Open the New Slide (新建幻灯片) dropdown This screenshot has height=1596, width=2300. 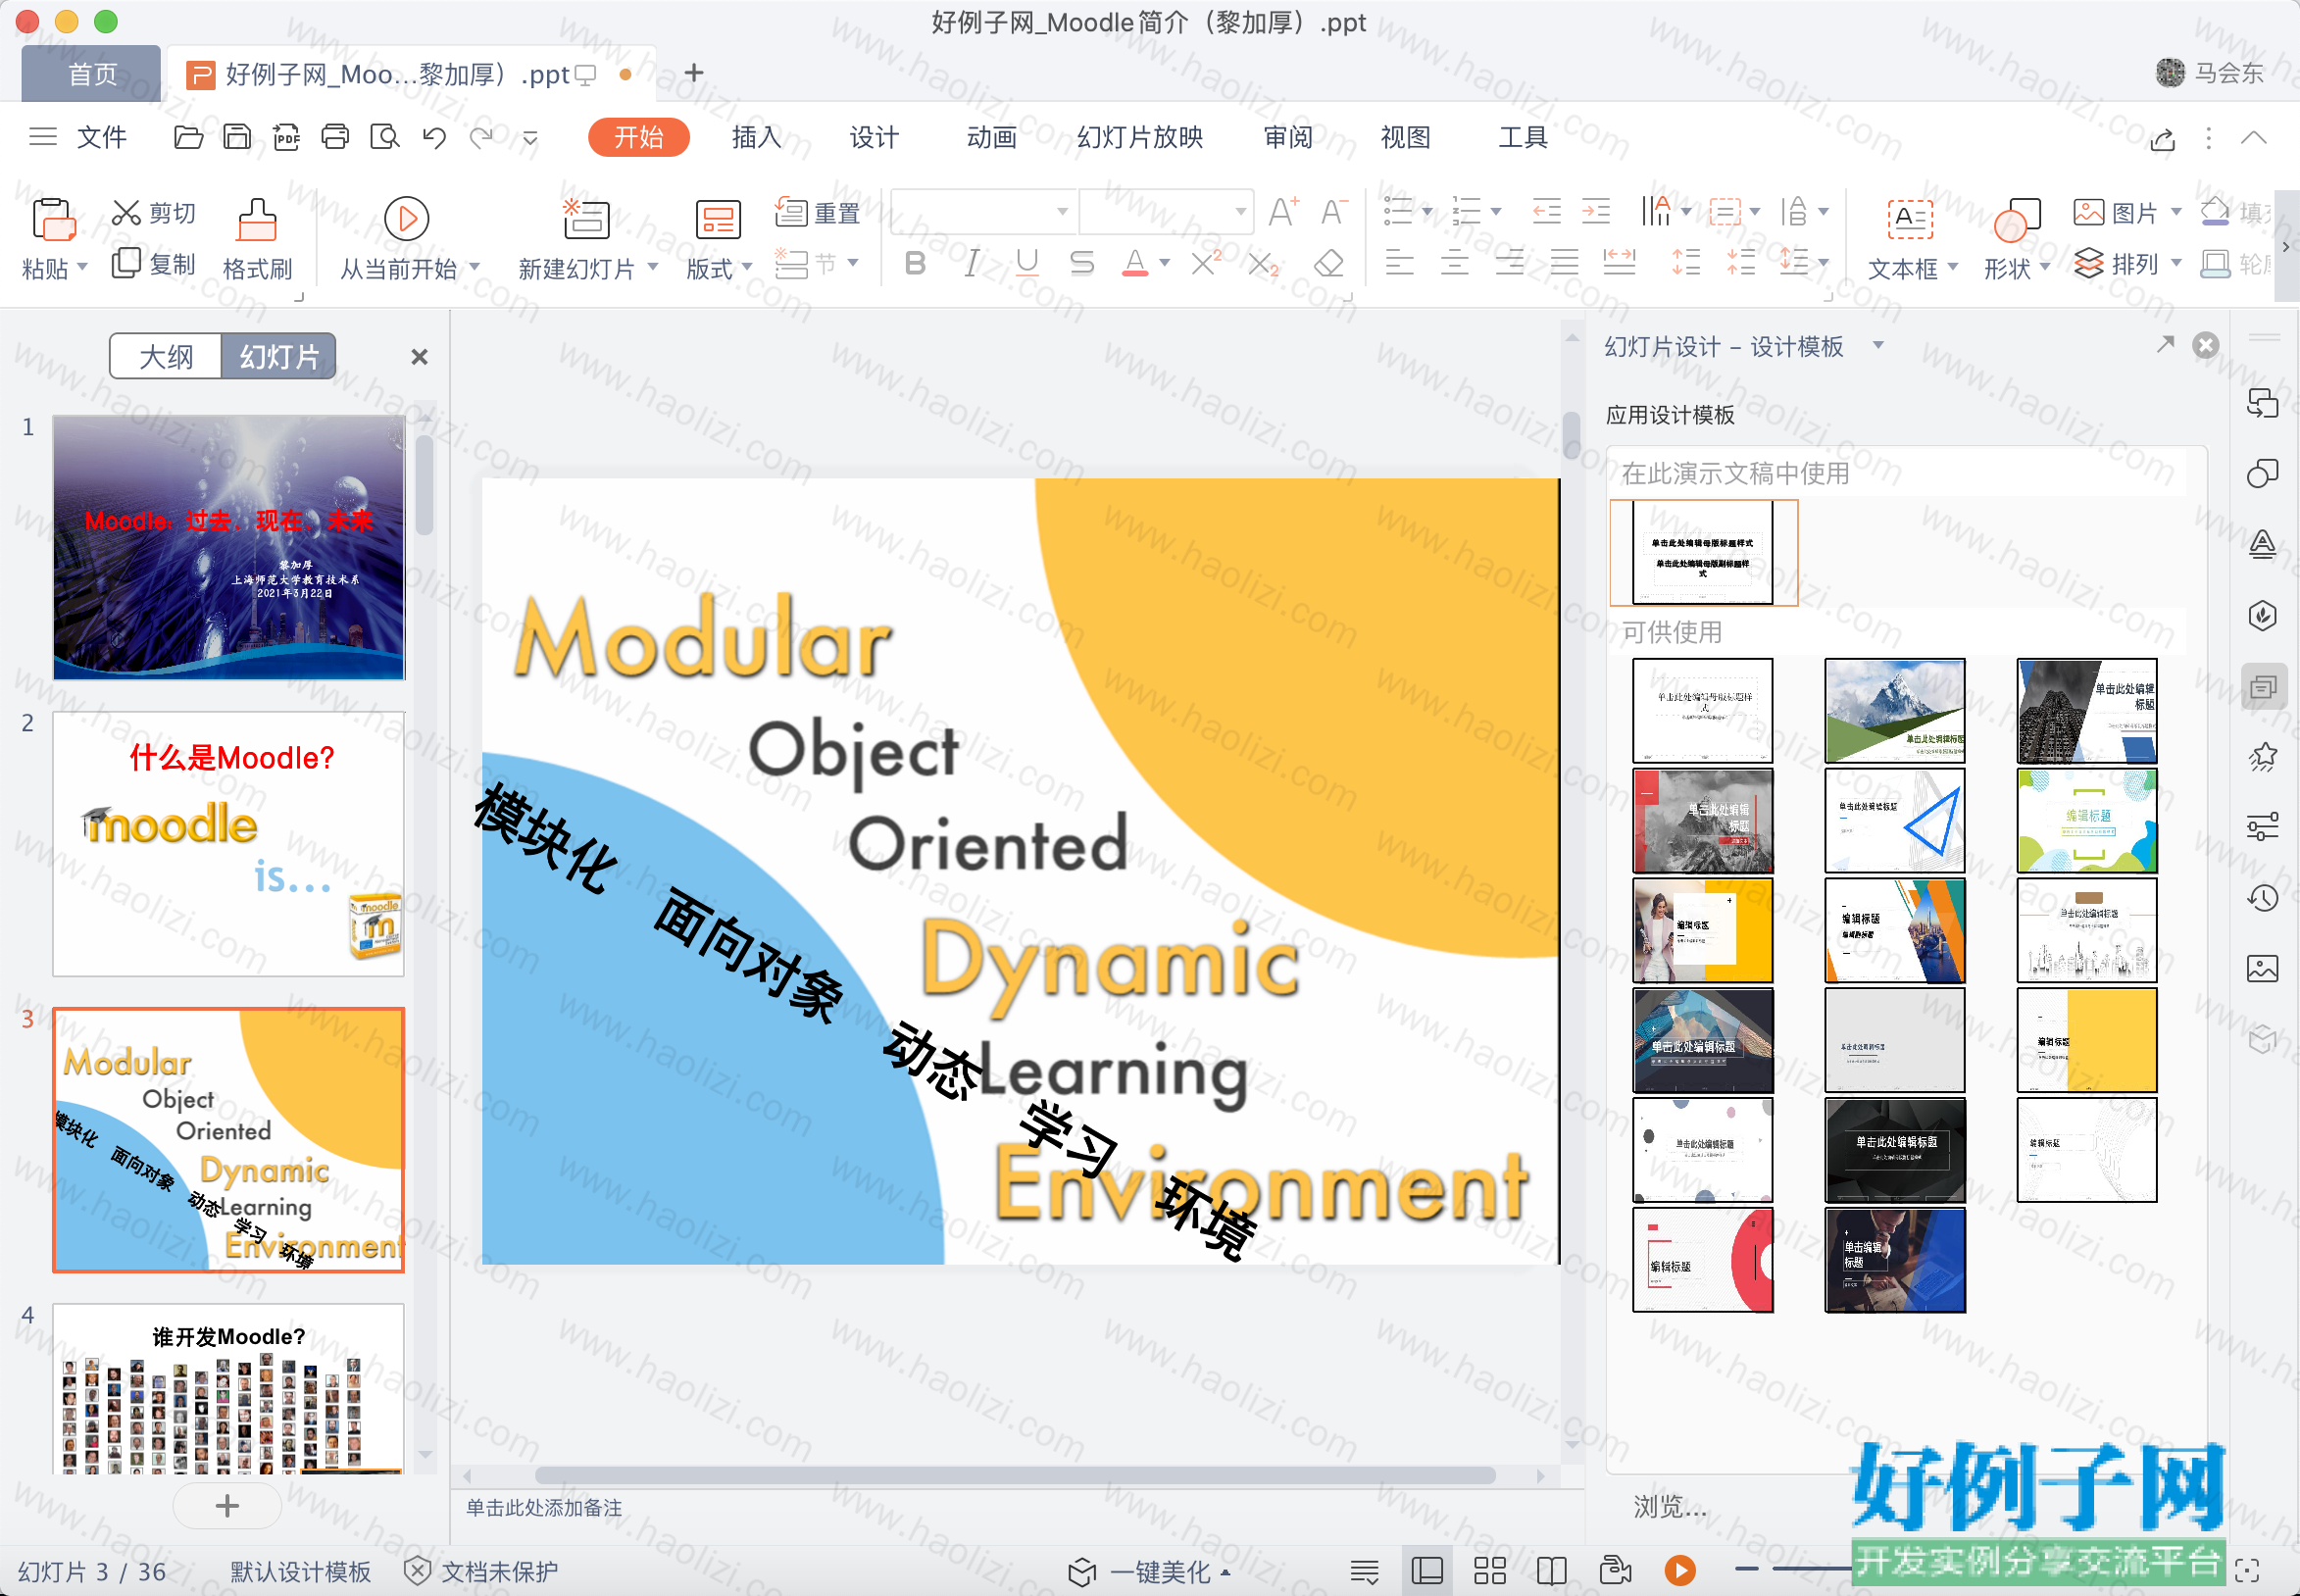tap(653, 267)
